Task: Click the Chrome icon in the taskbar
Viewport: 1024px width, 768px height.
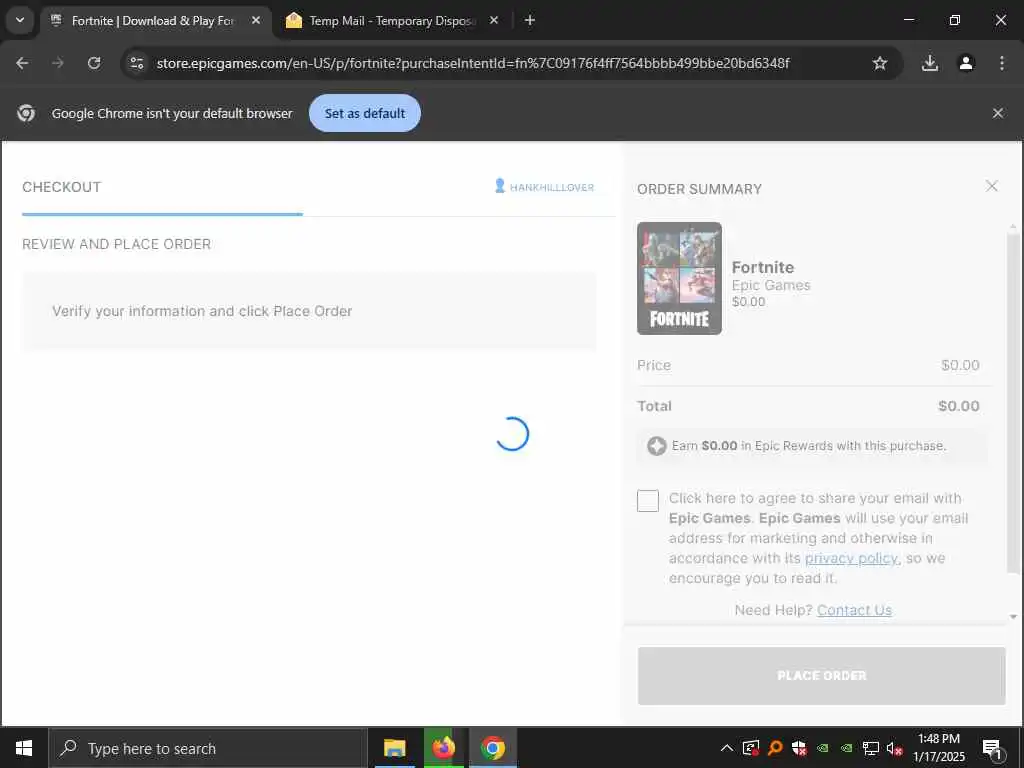Action: pyautogui.click(x=493, y=748)
